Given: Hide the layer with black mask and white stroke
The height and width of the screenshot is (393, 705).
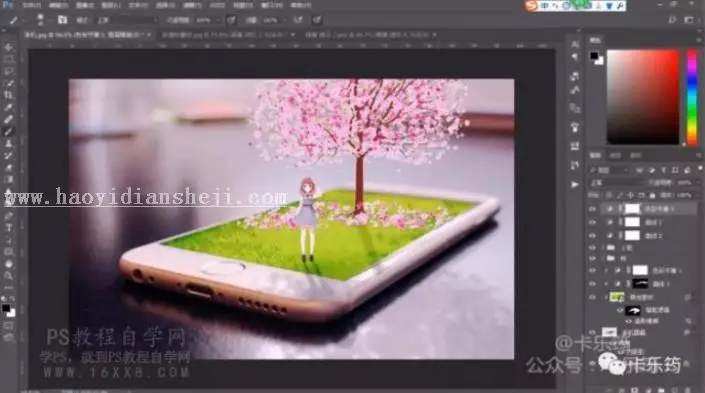Looking at the screenshot, I should point(592,284).
